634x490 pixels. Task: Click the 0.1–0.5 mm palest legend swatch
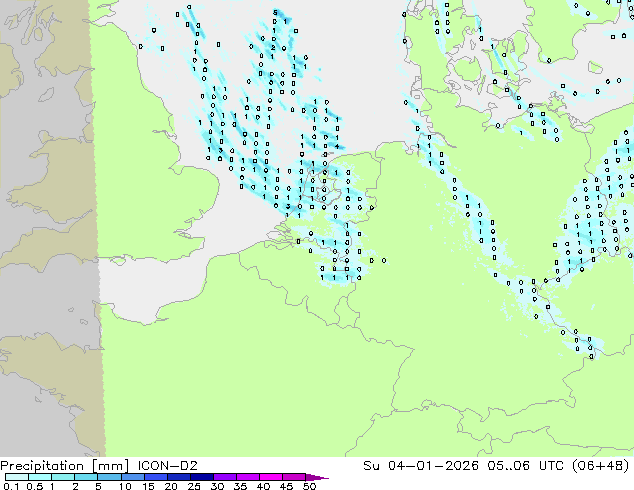coord(17,477)
